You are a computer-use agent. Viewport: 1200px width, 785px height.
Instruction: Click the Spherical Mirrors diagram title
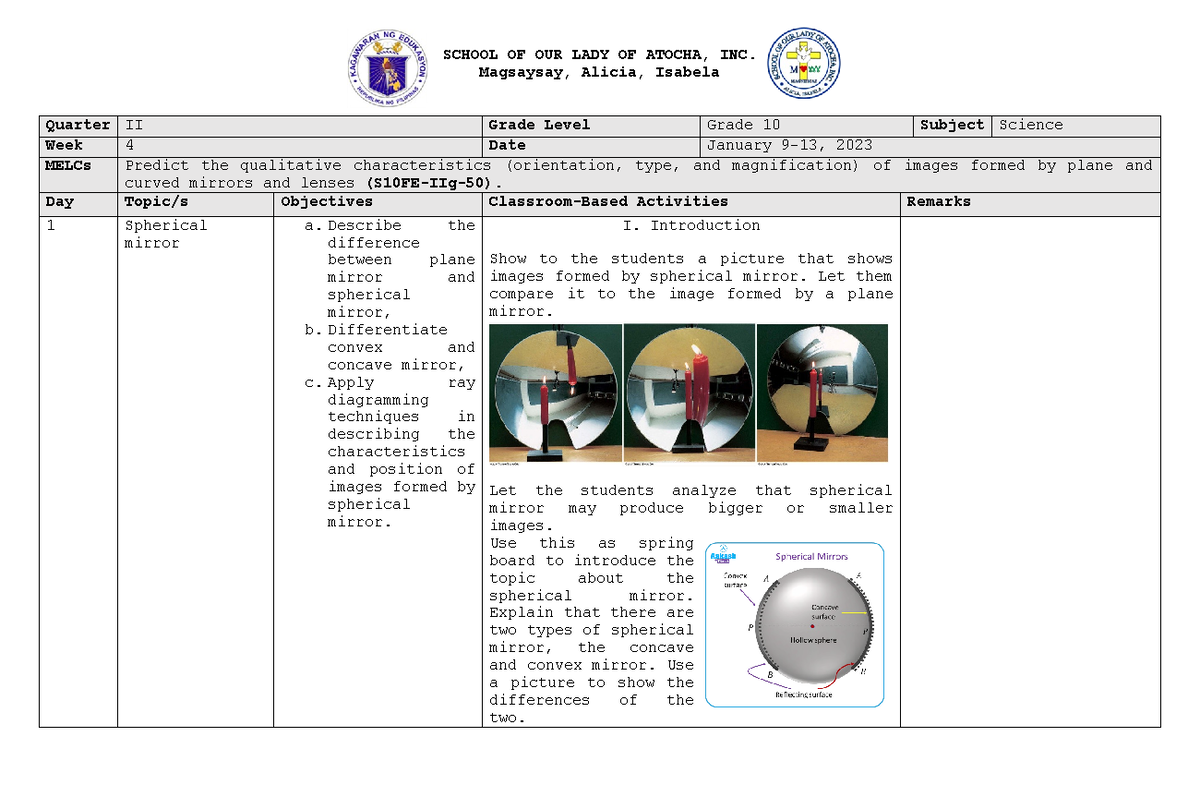[x=812, y=557]
